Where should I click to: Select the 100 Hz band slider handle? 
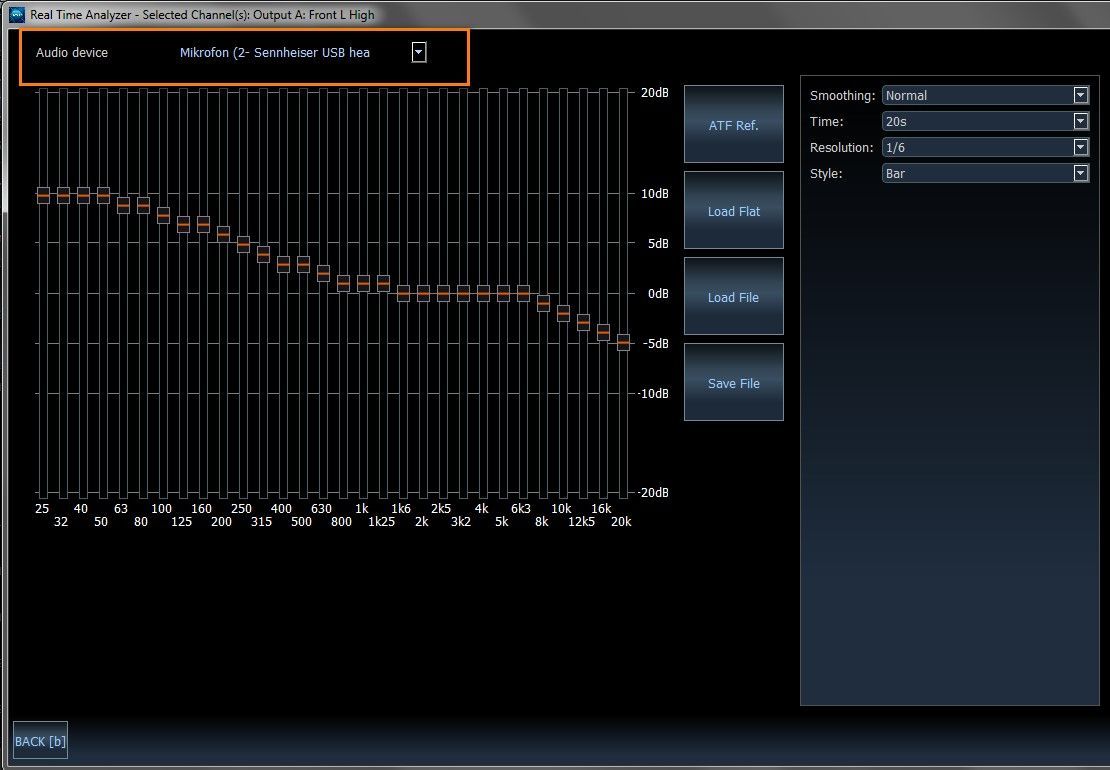click(x=163, y=215)
